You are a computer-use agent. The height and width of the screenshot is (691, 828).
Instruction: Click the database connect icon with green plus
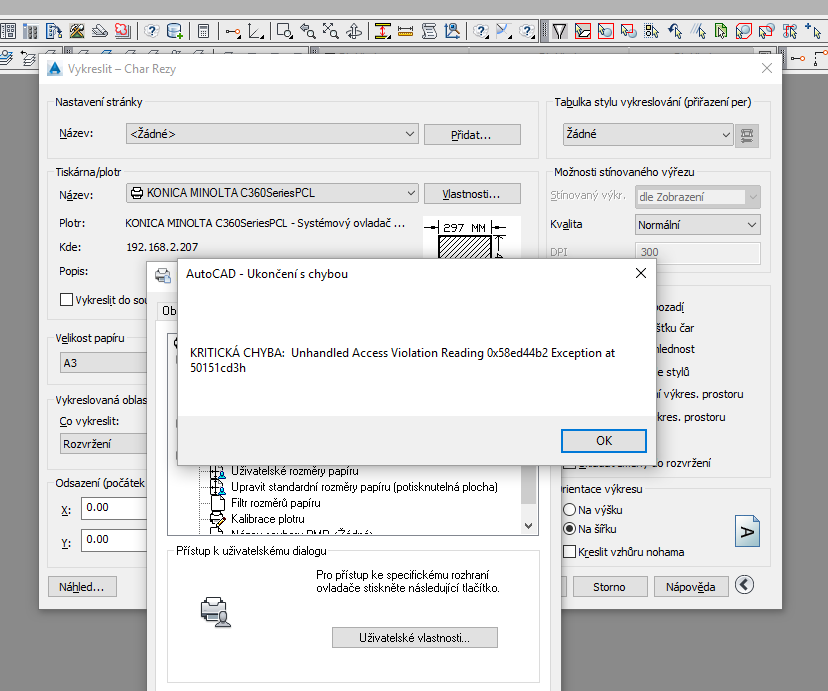(x=175, y=31)
